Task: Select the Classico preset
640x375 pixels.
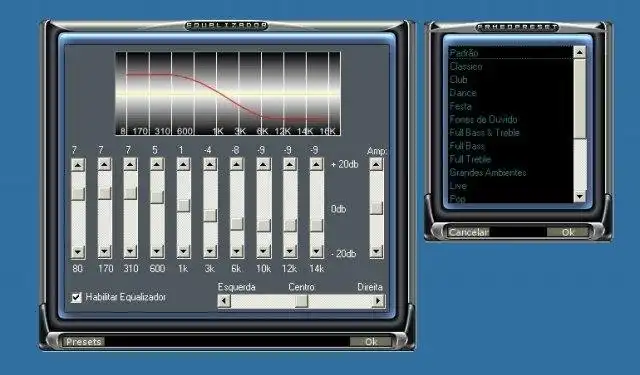Action: pyautogui.click(x=511, y=66)
